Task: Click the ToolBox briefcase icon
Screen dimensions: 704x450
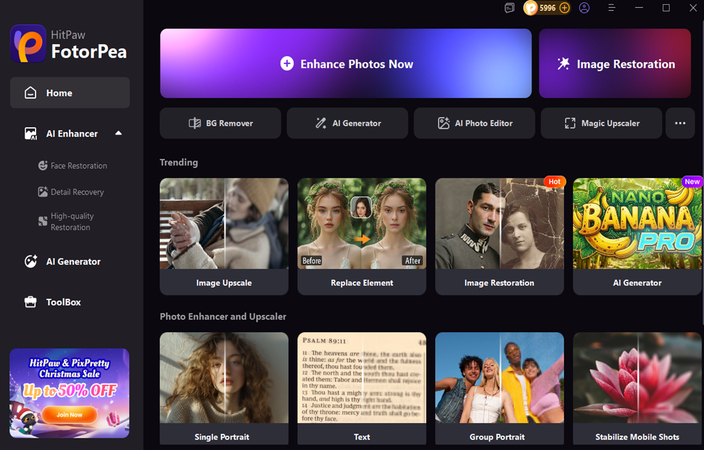Action: [31, 302]
